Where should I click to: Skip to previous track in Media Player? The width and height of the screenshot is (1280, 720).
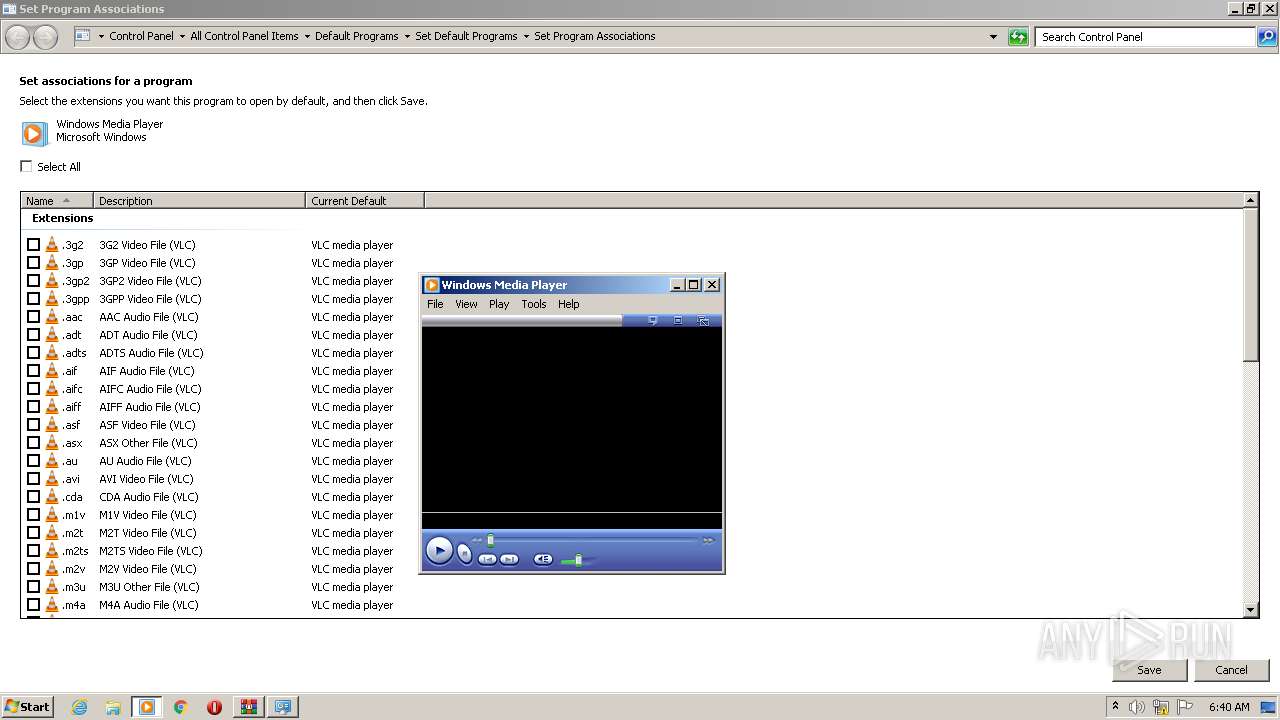[x=487, y=559]
